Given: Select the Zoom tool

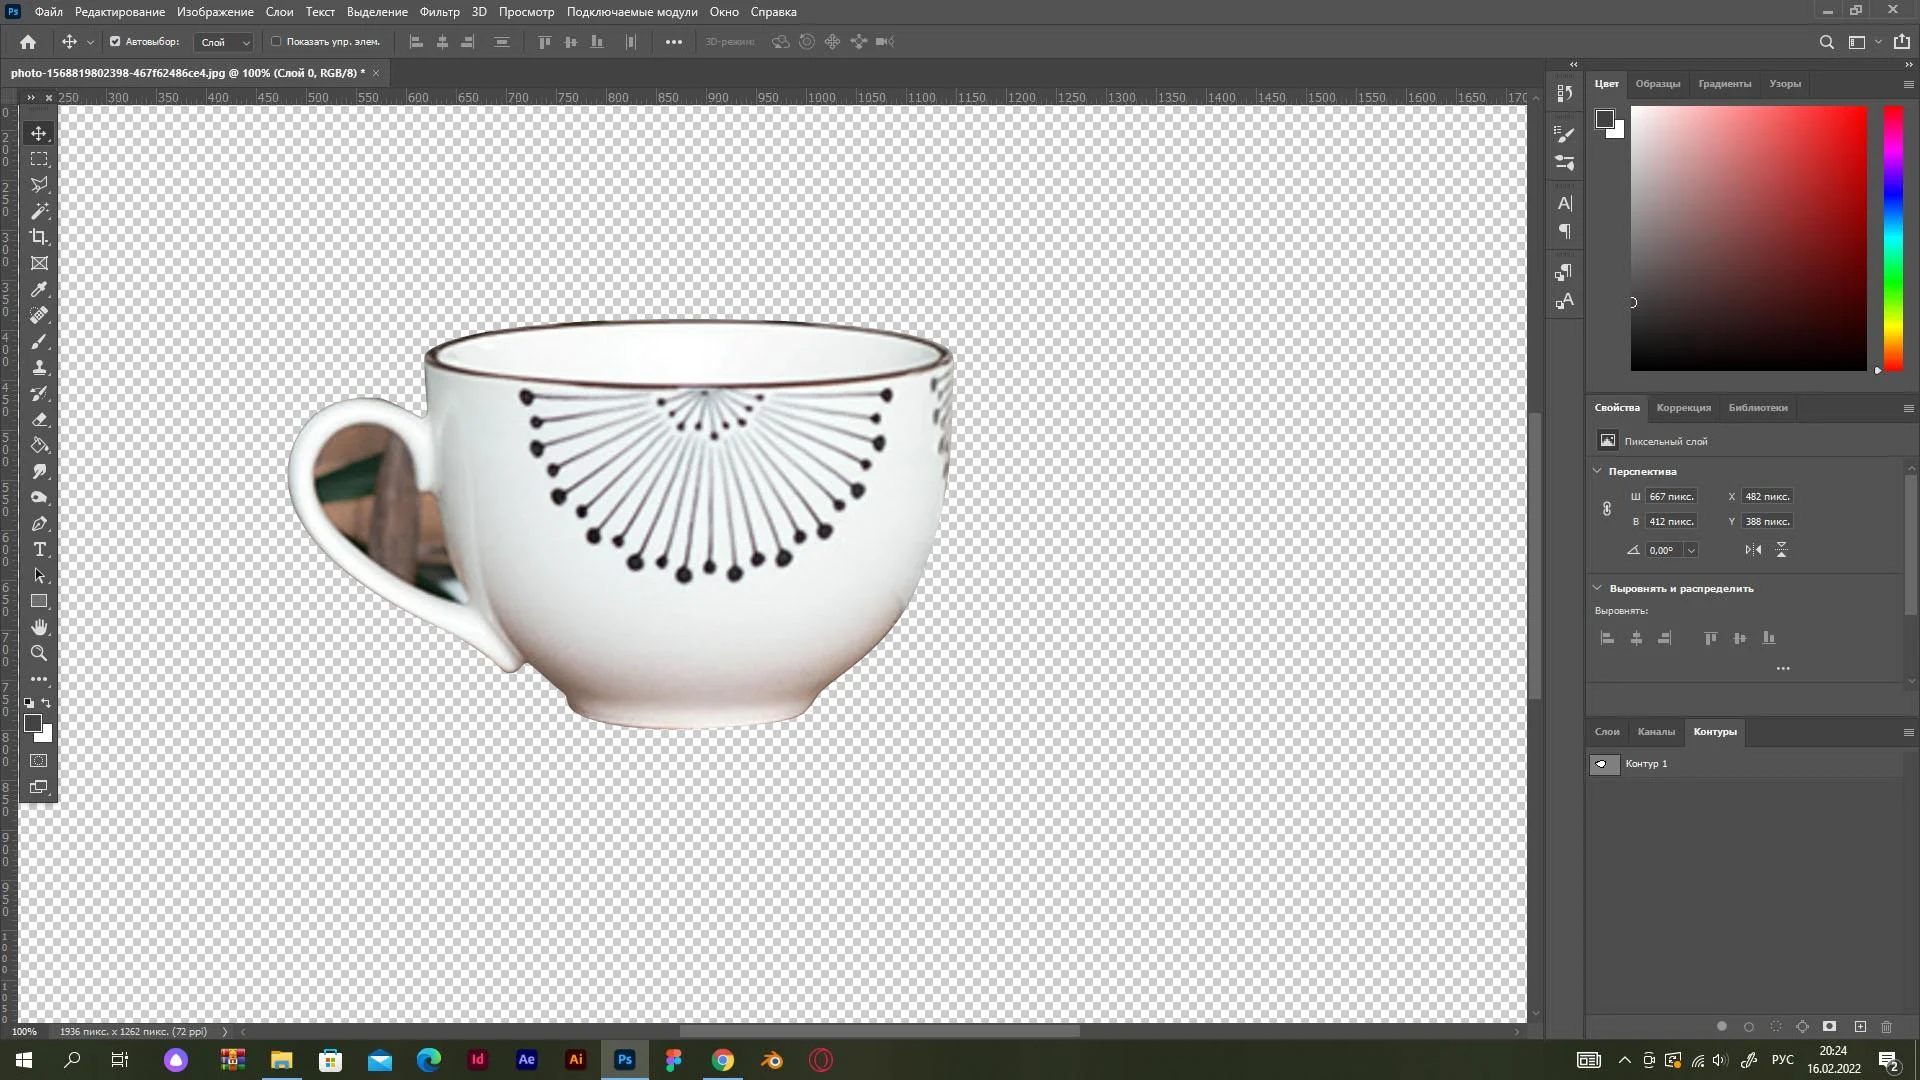Looking at the screenshot, I should pyautogui.click(x=39, y=653).
